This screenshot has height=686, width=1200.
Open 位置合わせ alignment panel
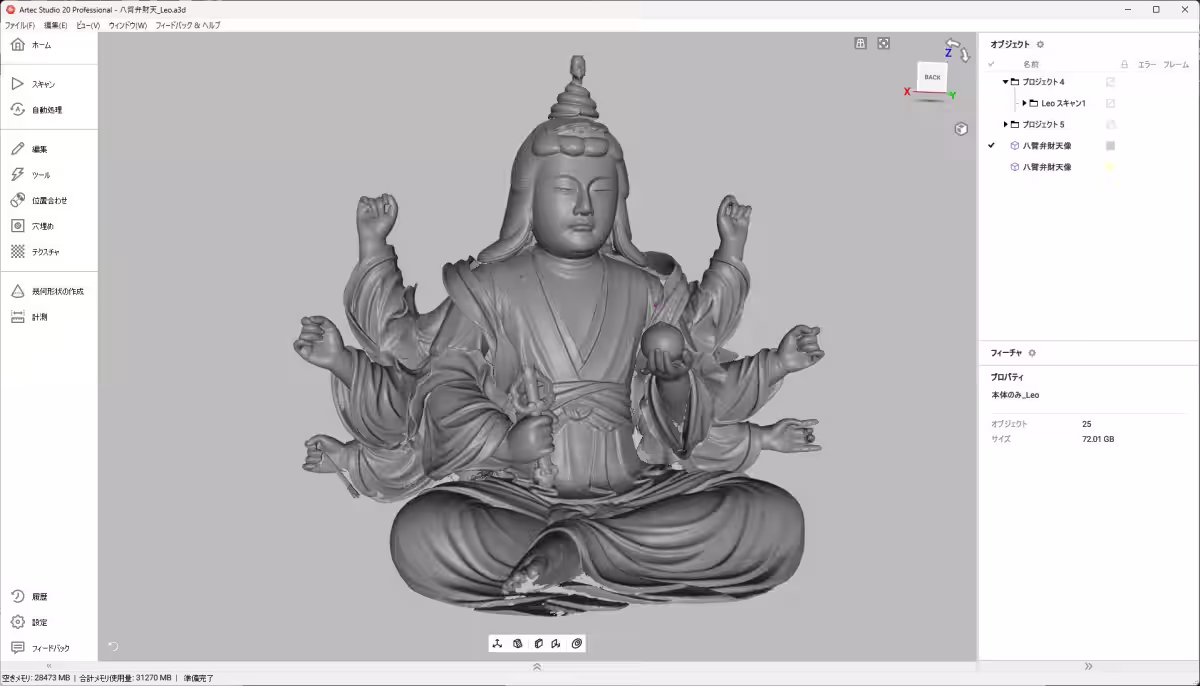[x=48, y=200]
